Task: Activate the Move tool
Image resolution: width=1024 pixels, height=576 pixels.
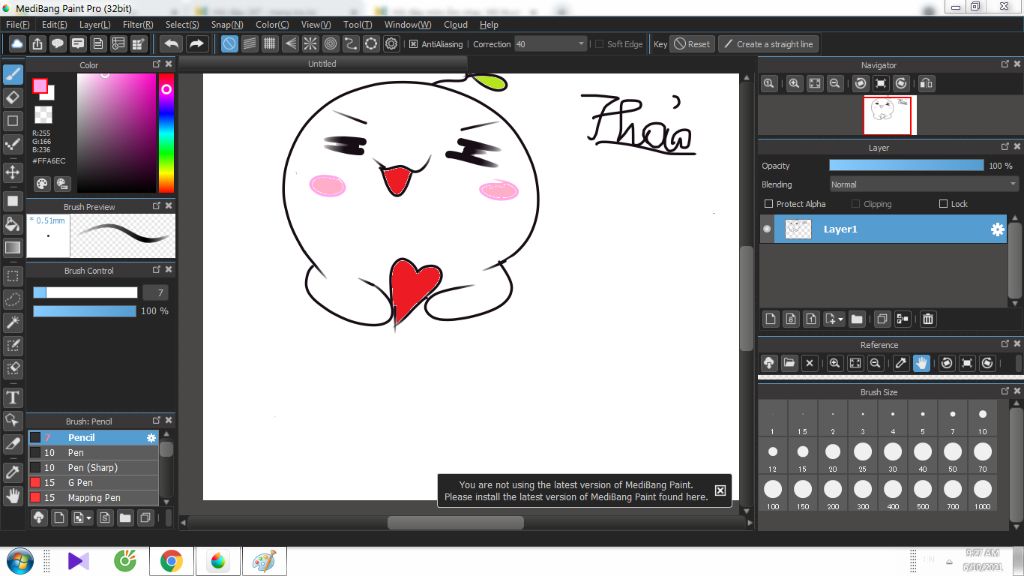Action: 13,172
